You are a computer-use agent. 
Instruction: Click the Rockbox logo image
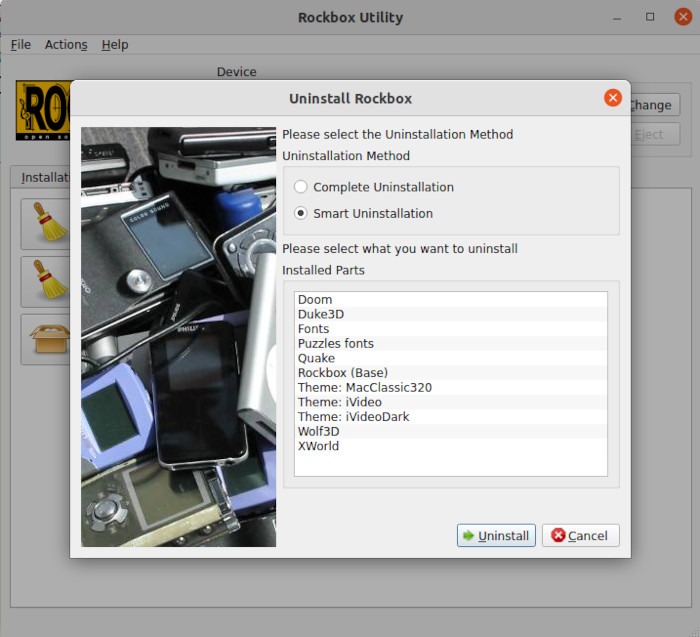[43, 110]
